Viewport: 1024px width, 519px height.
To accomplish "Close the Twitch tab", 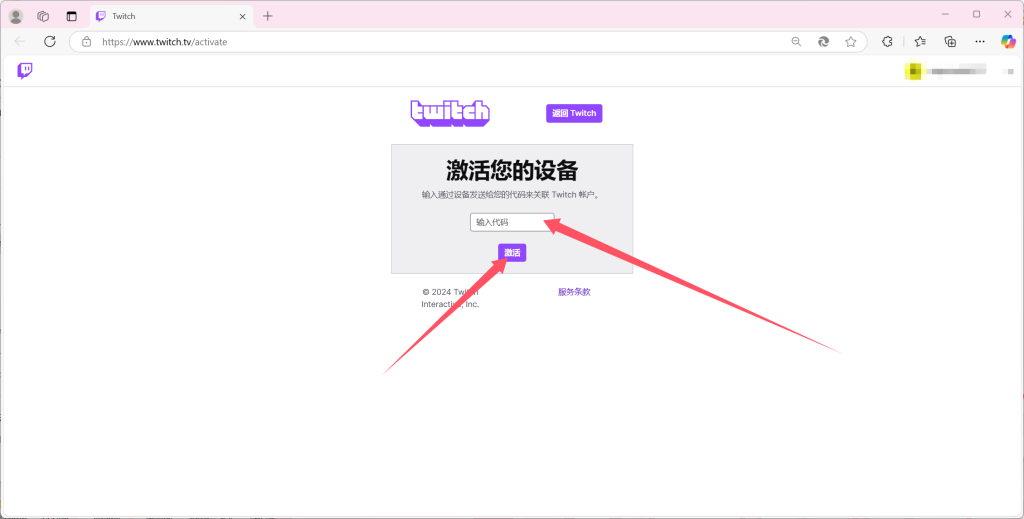I will 242,16.
